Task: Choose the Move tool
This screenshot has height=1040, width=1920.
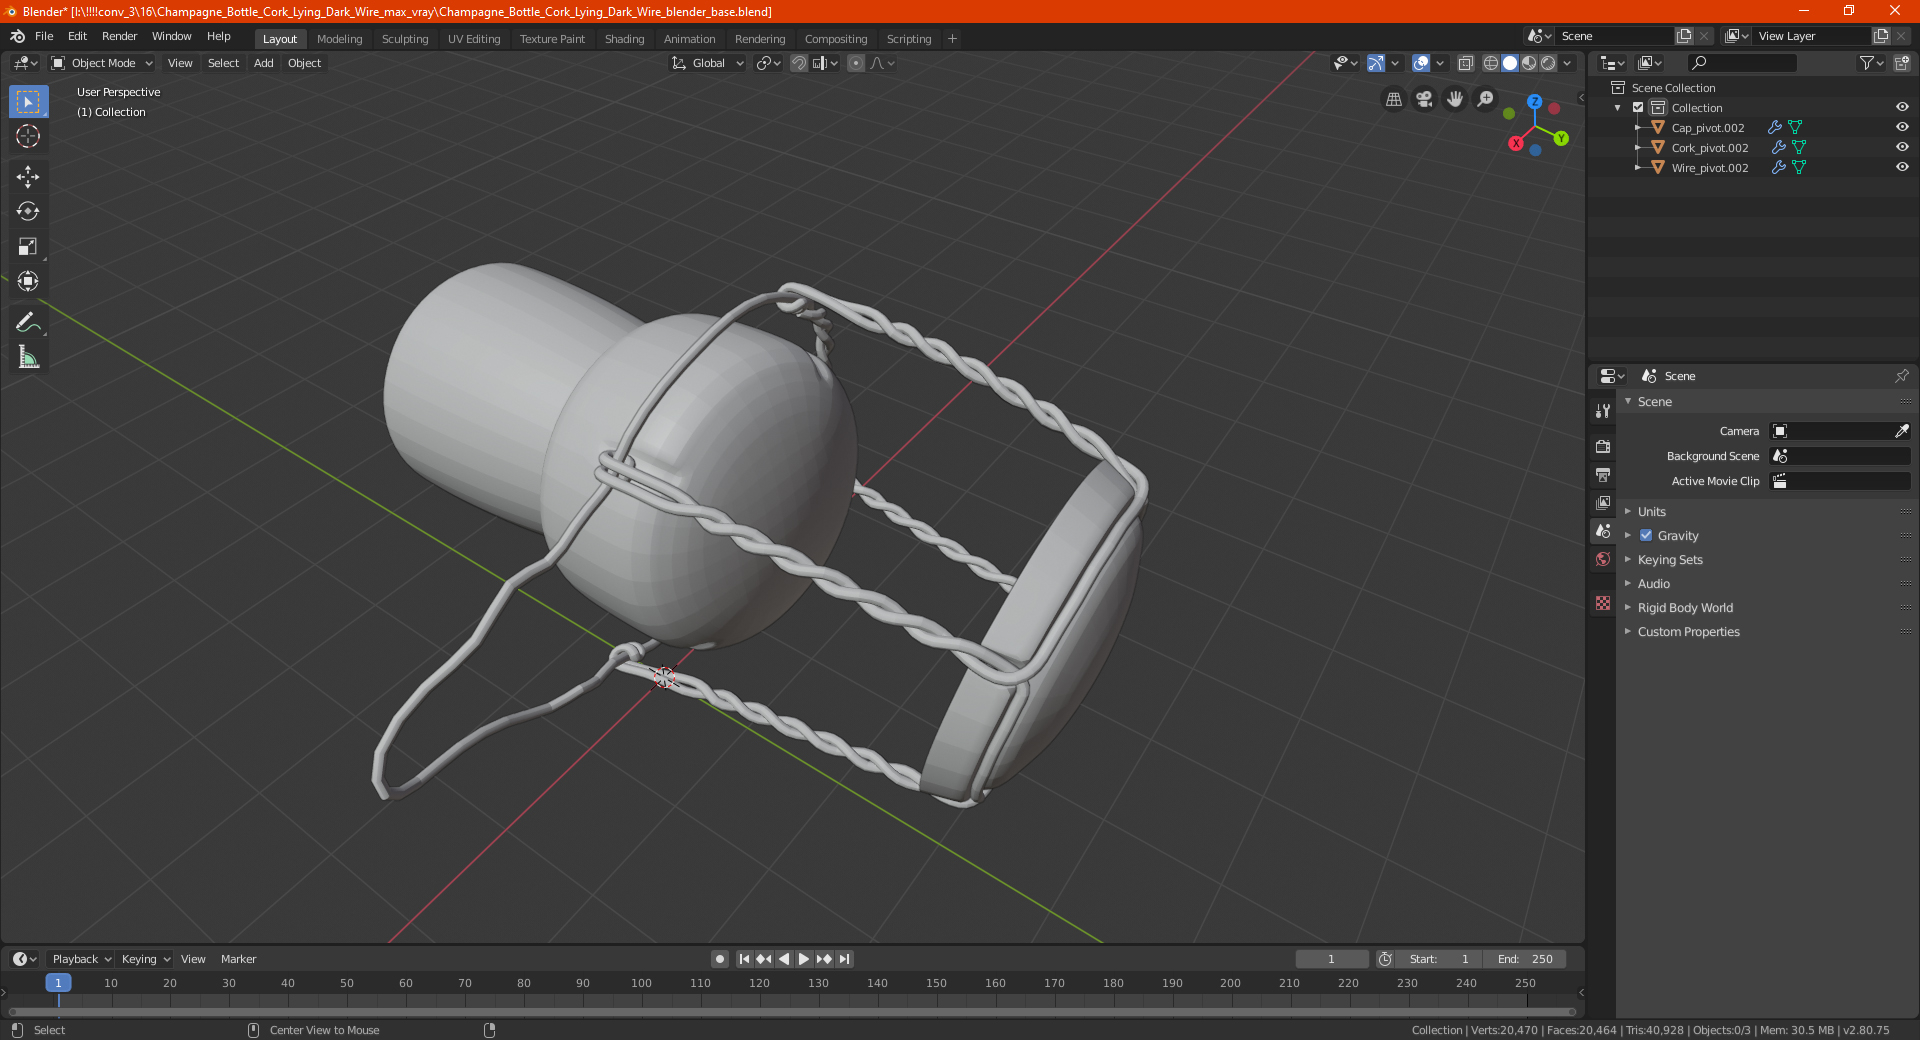Action: [28, 177]
